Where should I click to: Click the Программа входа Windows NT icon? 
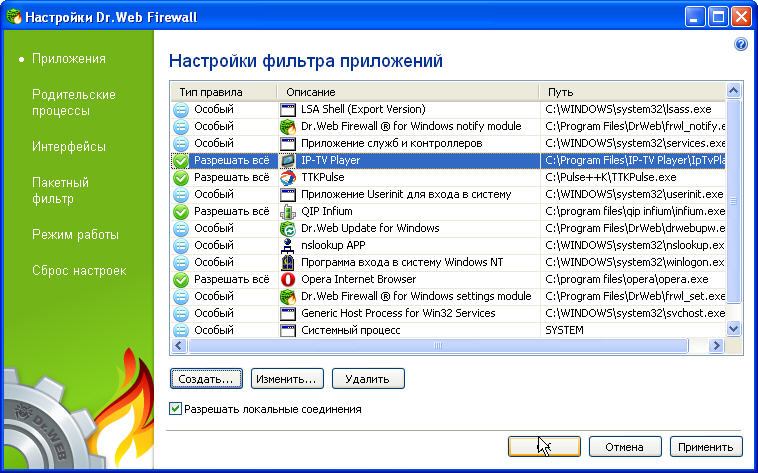[x=288, y=263]
